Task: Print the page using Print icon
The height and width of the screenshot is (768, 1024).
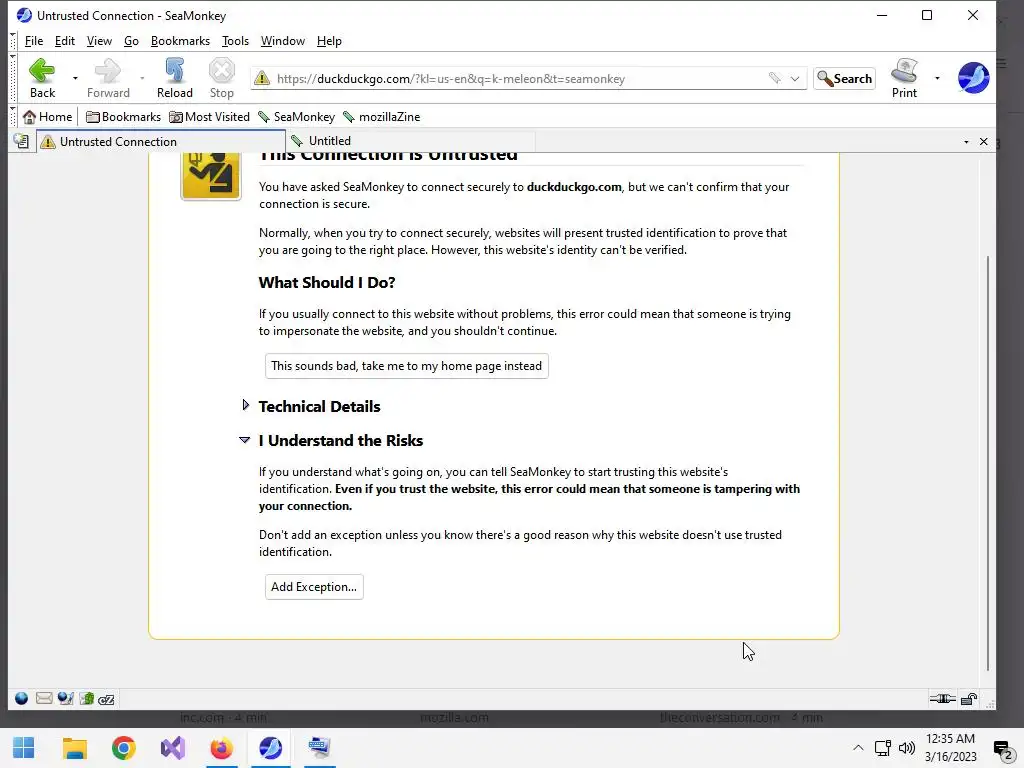Action: (x=904, y=78)
